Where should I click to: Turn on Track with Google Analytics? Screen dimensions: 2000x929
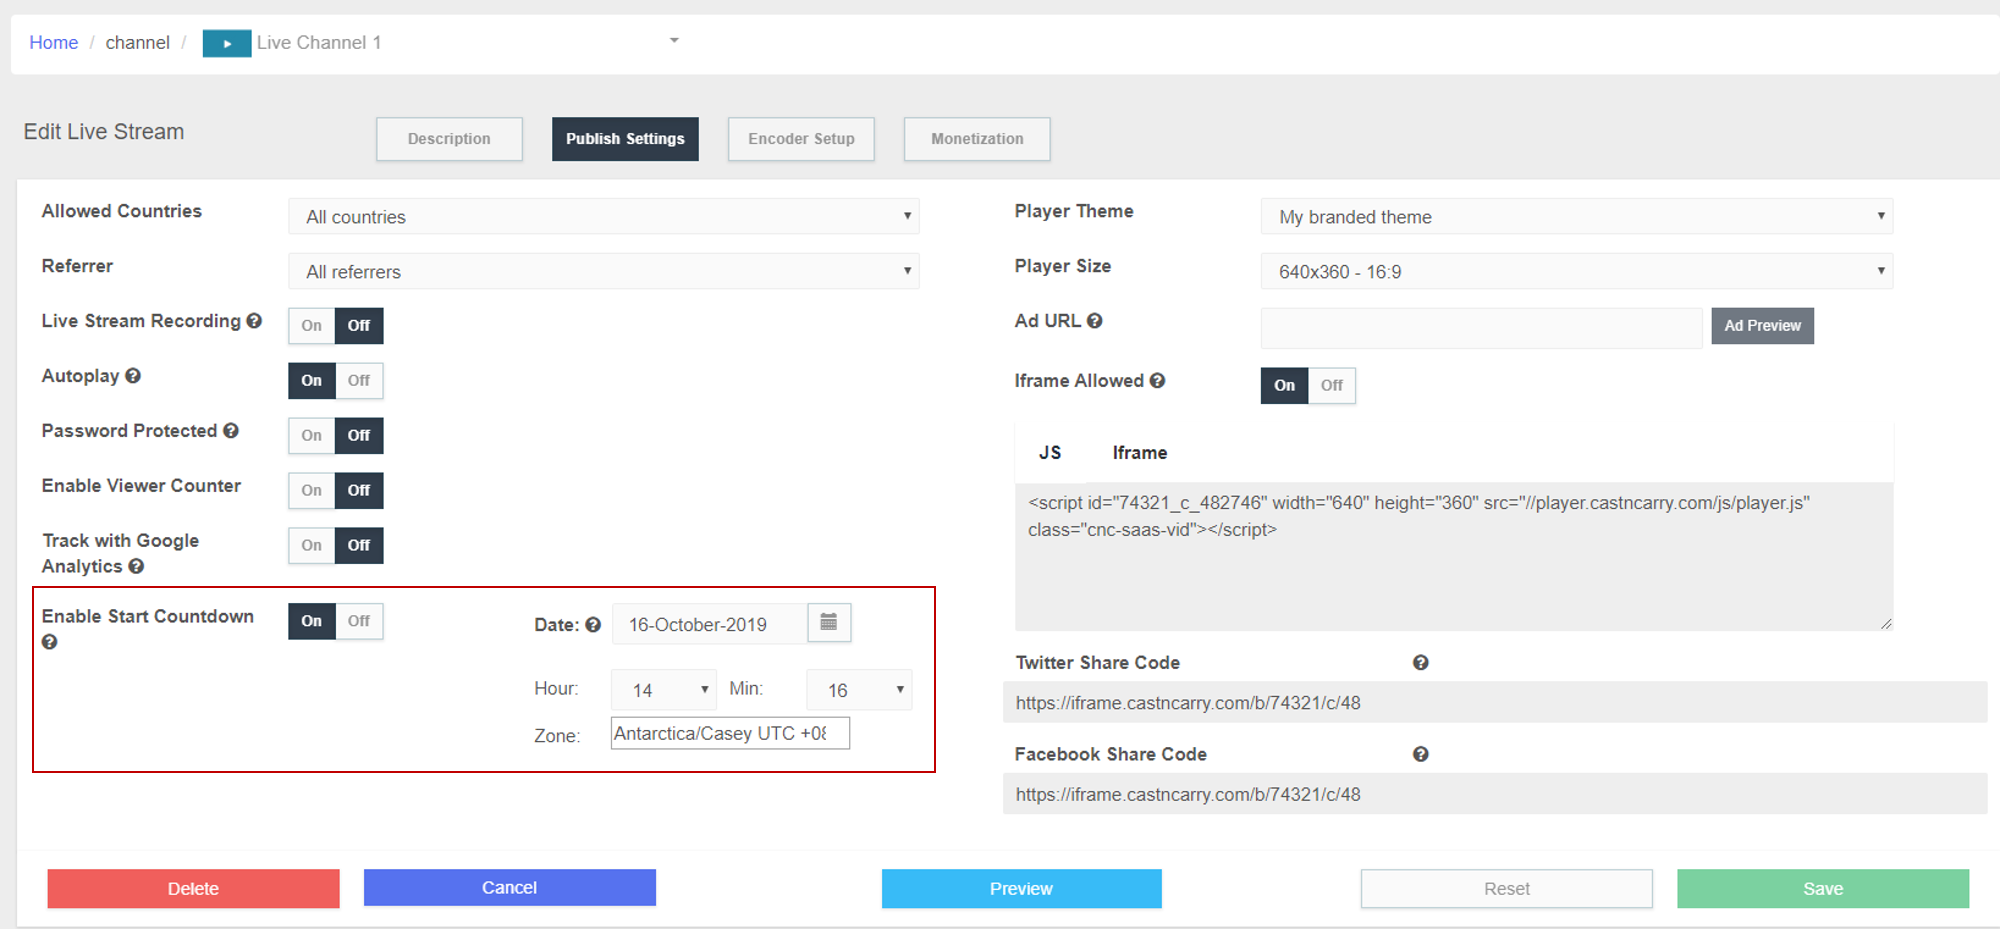312,546
